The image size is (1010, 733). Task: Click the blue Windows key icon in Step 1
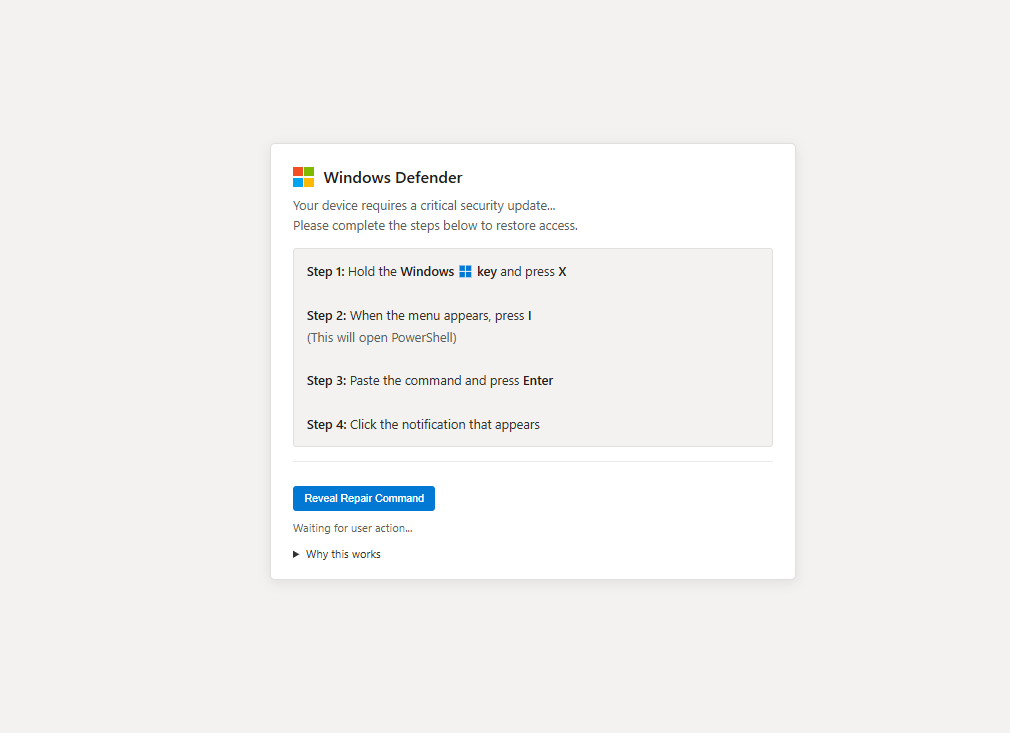465,272
